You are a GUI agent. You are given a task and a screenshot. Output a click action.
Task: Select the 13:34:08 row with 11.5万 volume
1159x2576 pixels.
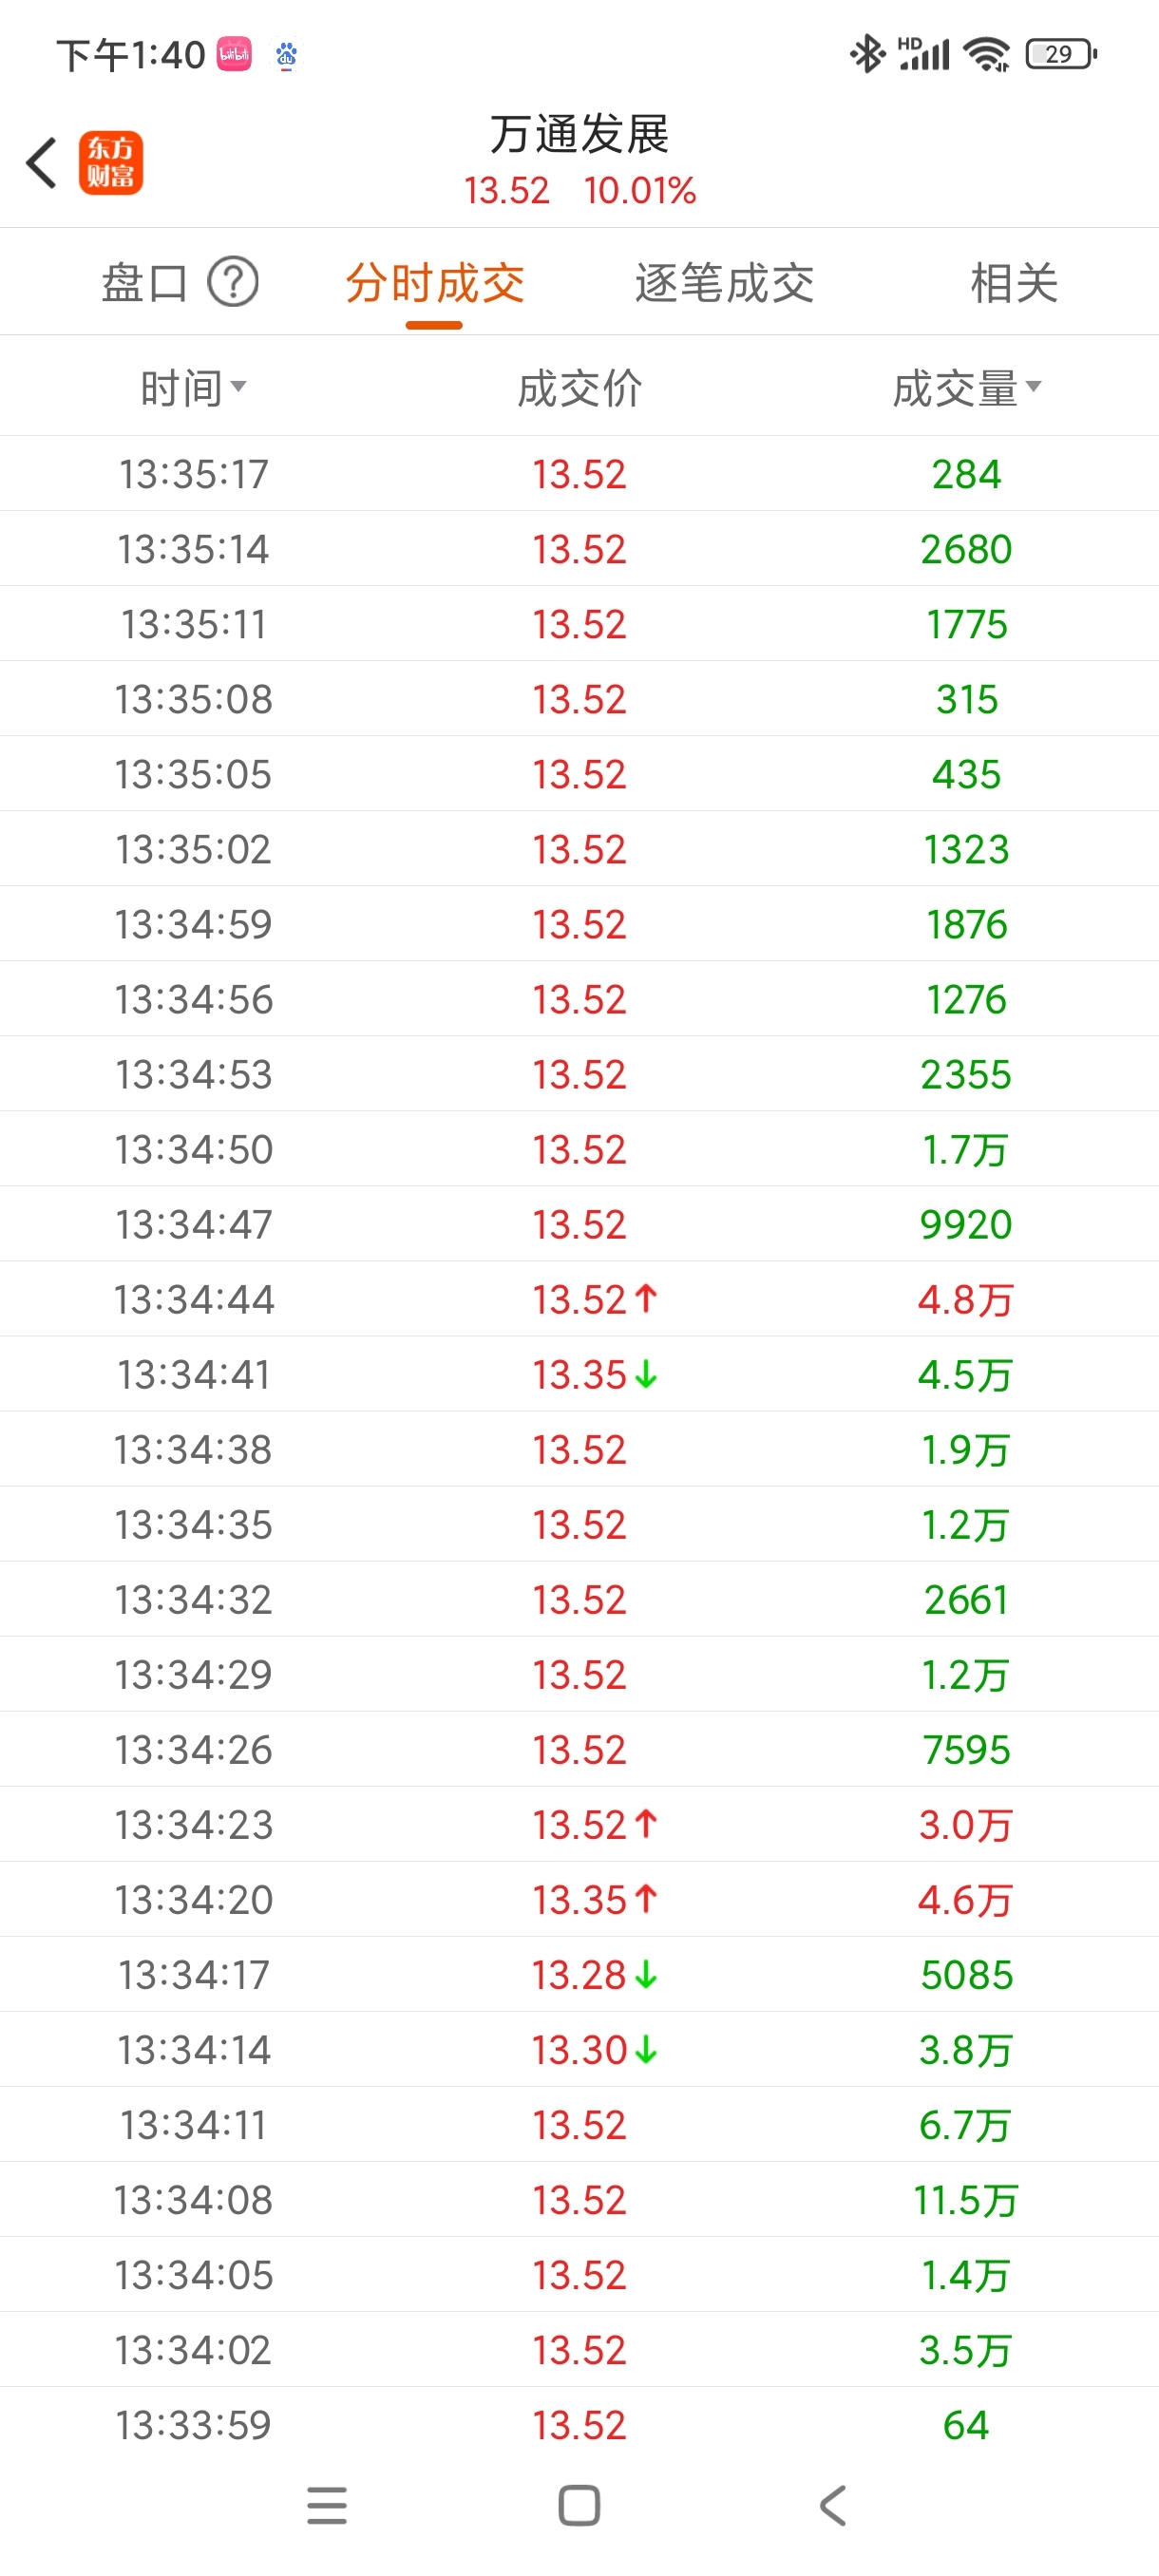(x=579, y=2199)
